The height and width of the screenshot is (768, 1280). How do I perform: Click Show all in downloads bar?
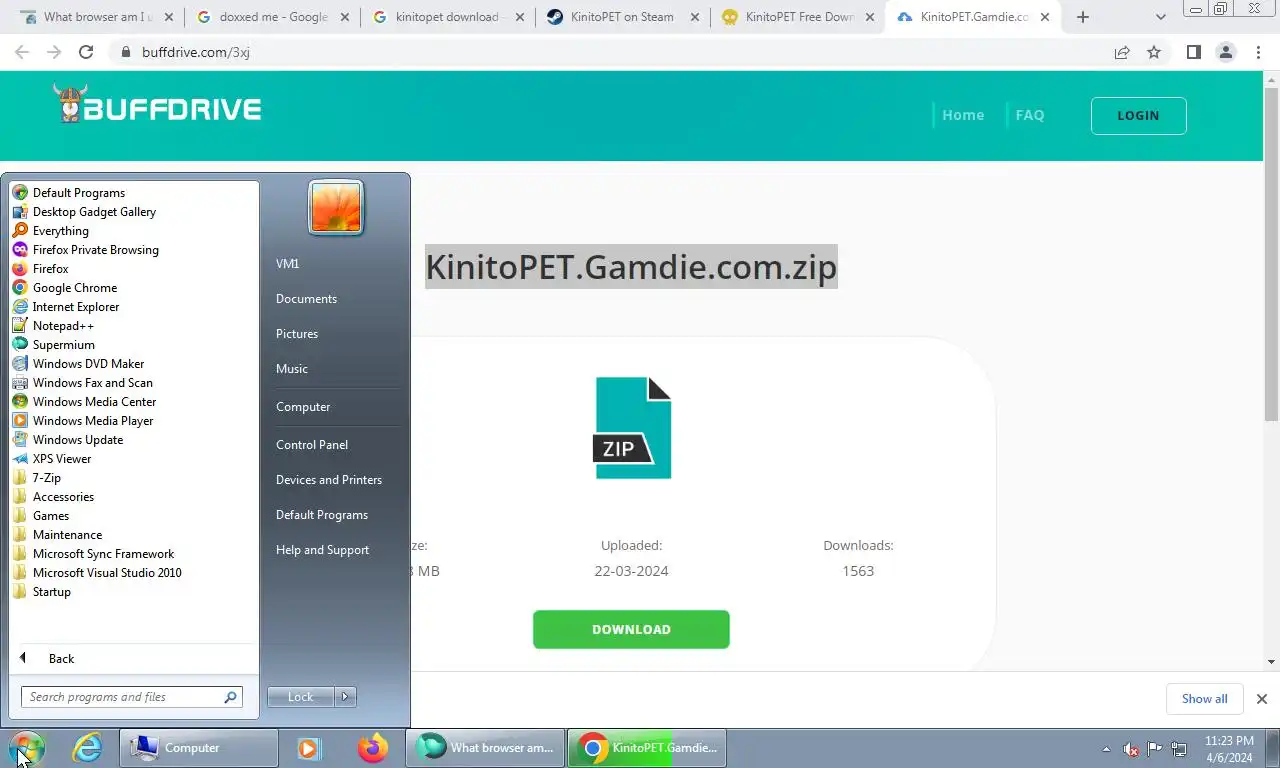(x=1204, y=699)
